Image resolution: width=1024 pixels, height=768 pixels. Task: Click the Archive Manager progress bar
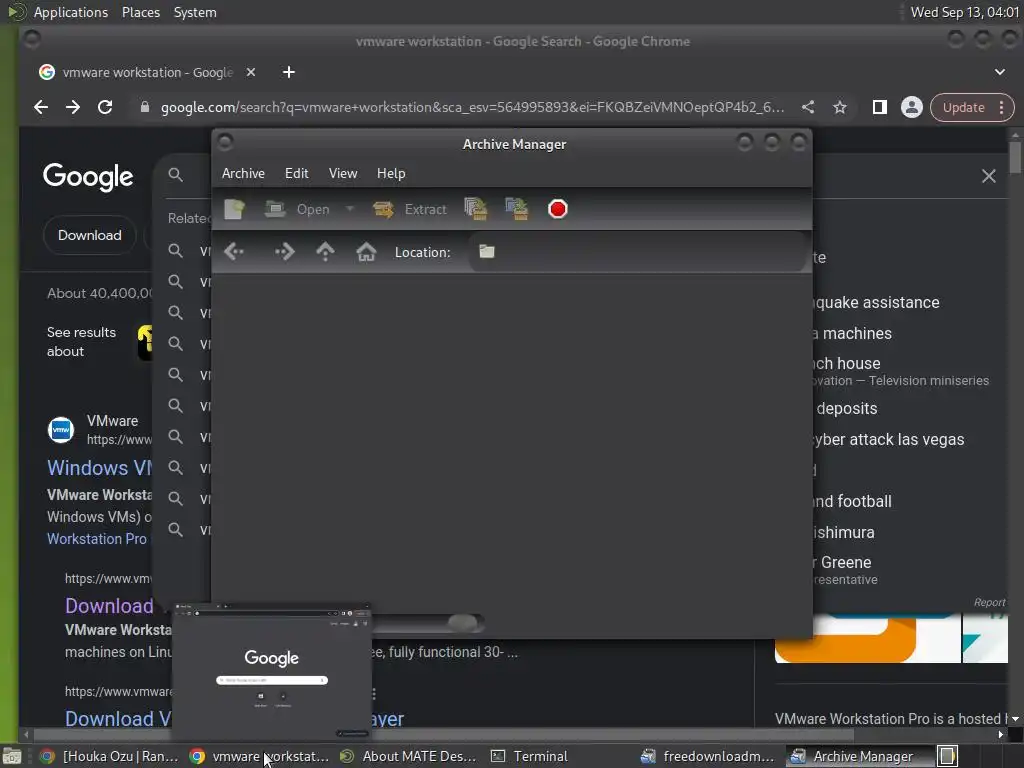click(x=428, y=622)
